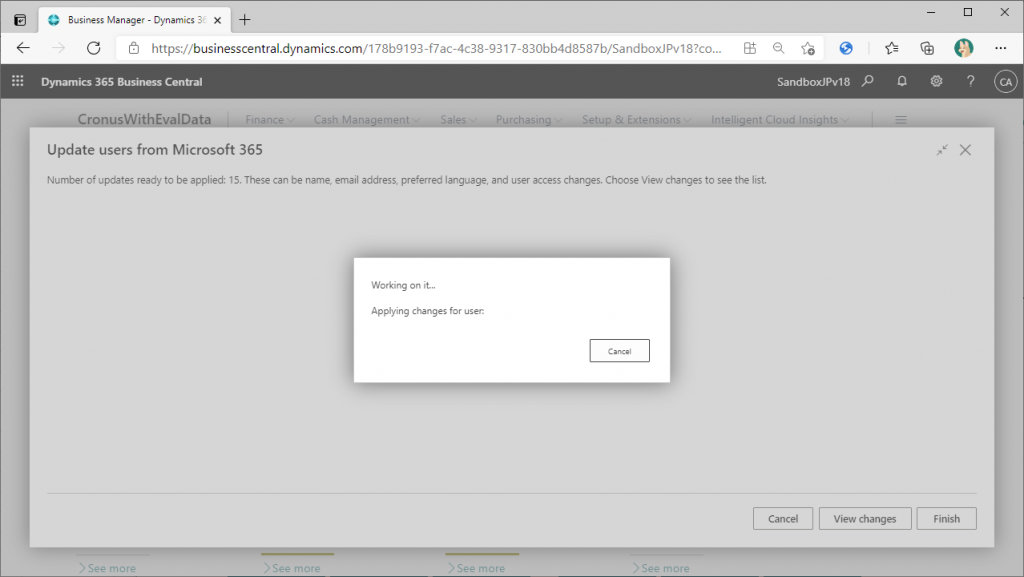Expand the Sales menu
Screen dimensions: 1024x577
click(458, 119)
